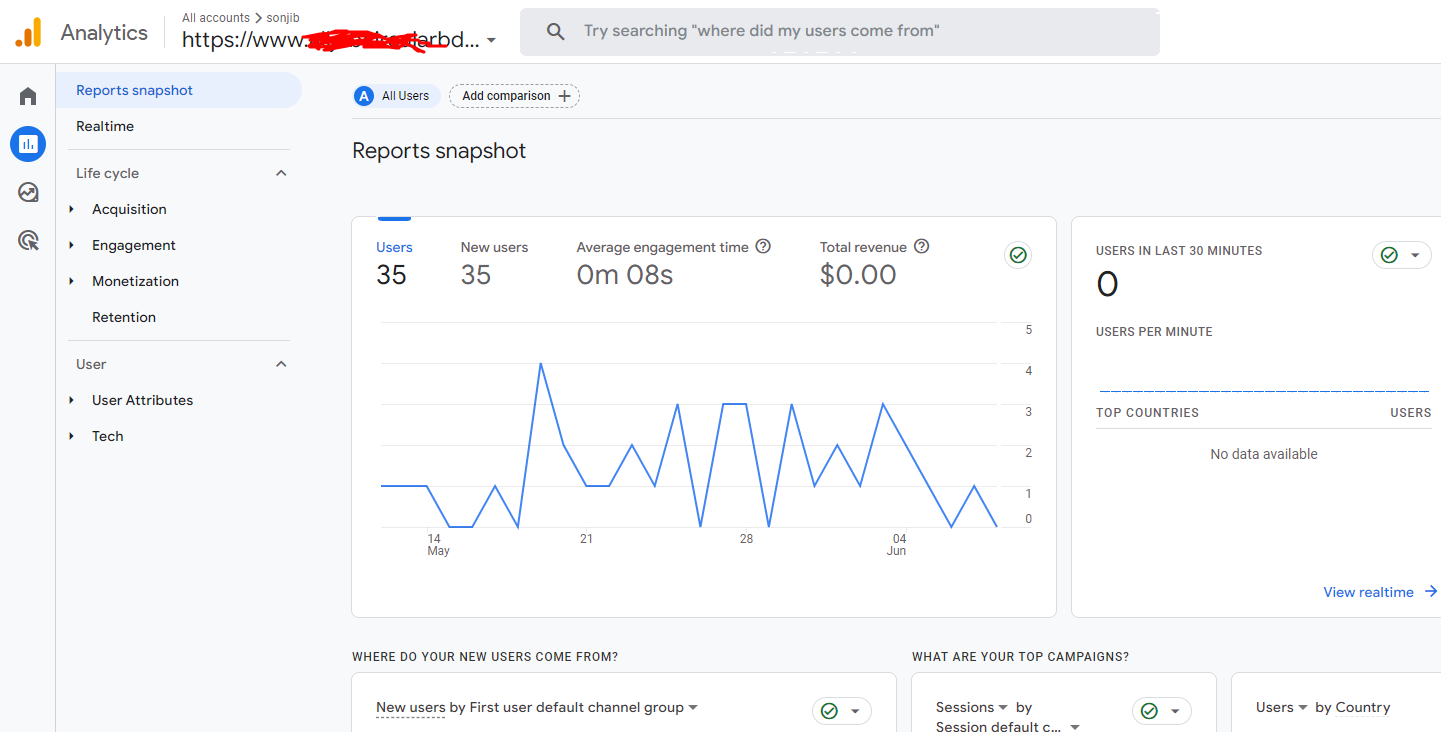Select the Reports bar chart icon
1441x732 pixels.
[x=28, y=144]
